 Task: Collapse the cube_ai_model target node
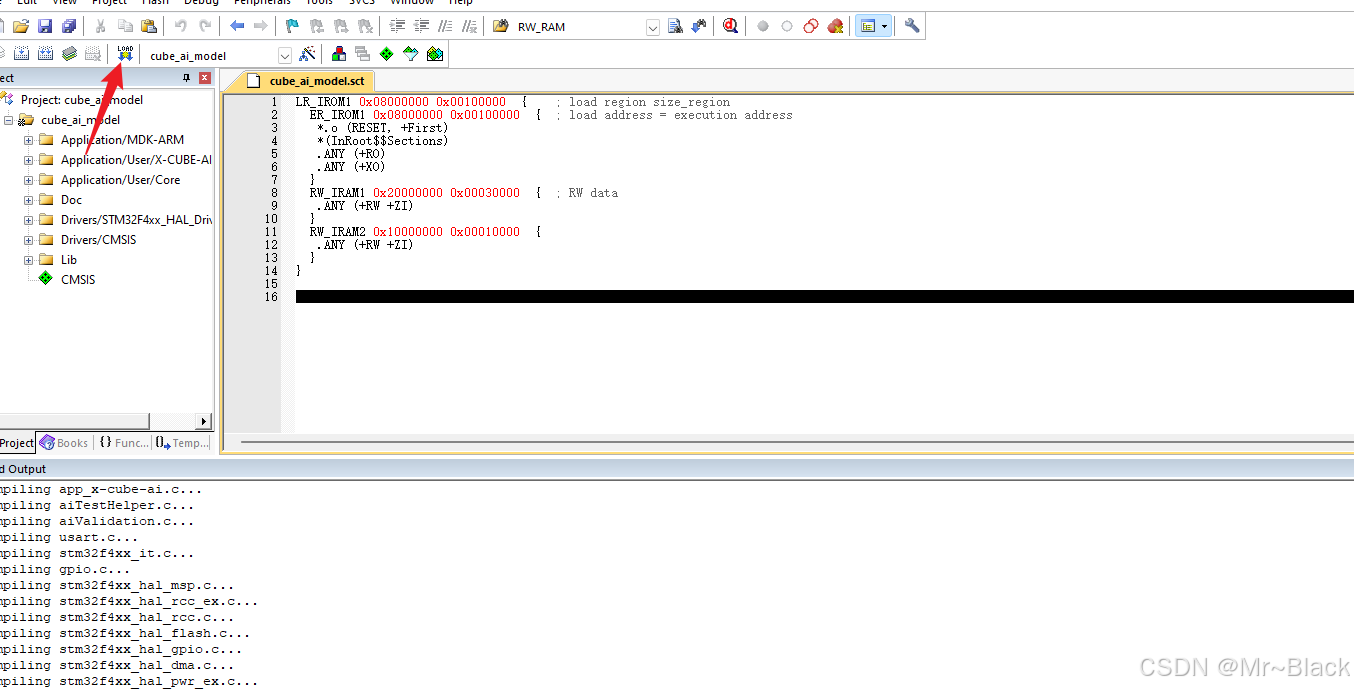pos(9,120)
